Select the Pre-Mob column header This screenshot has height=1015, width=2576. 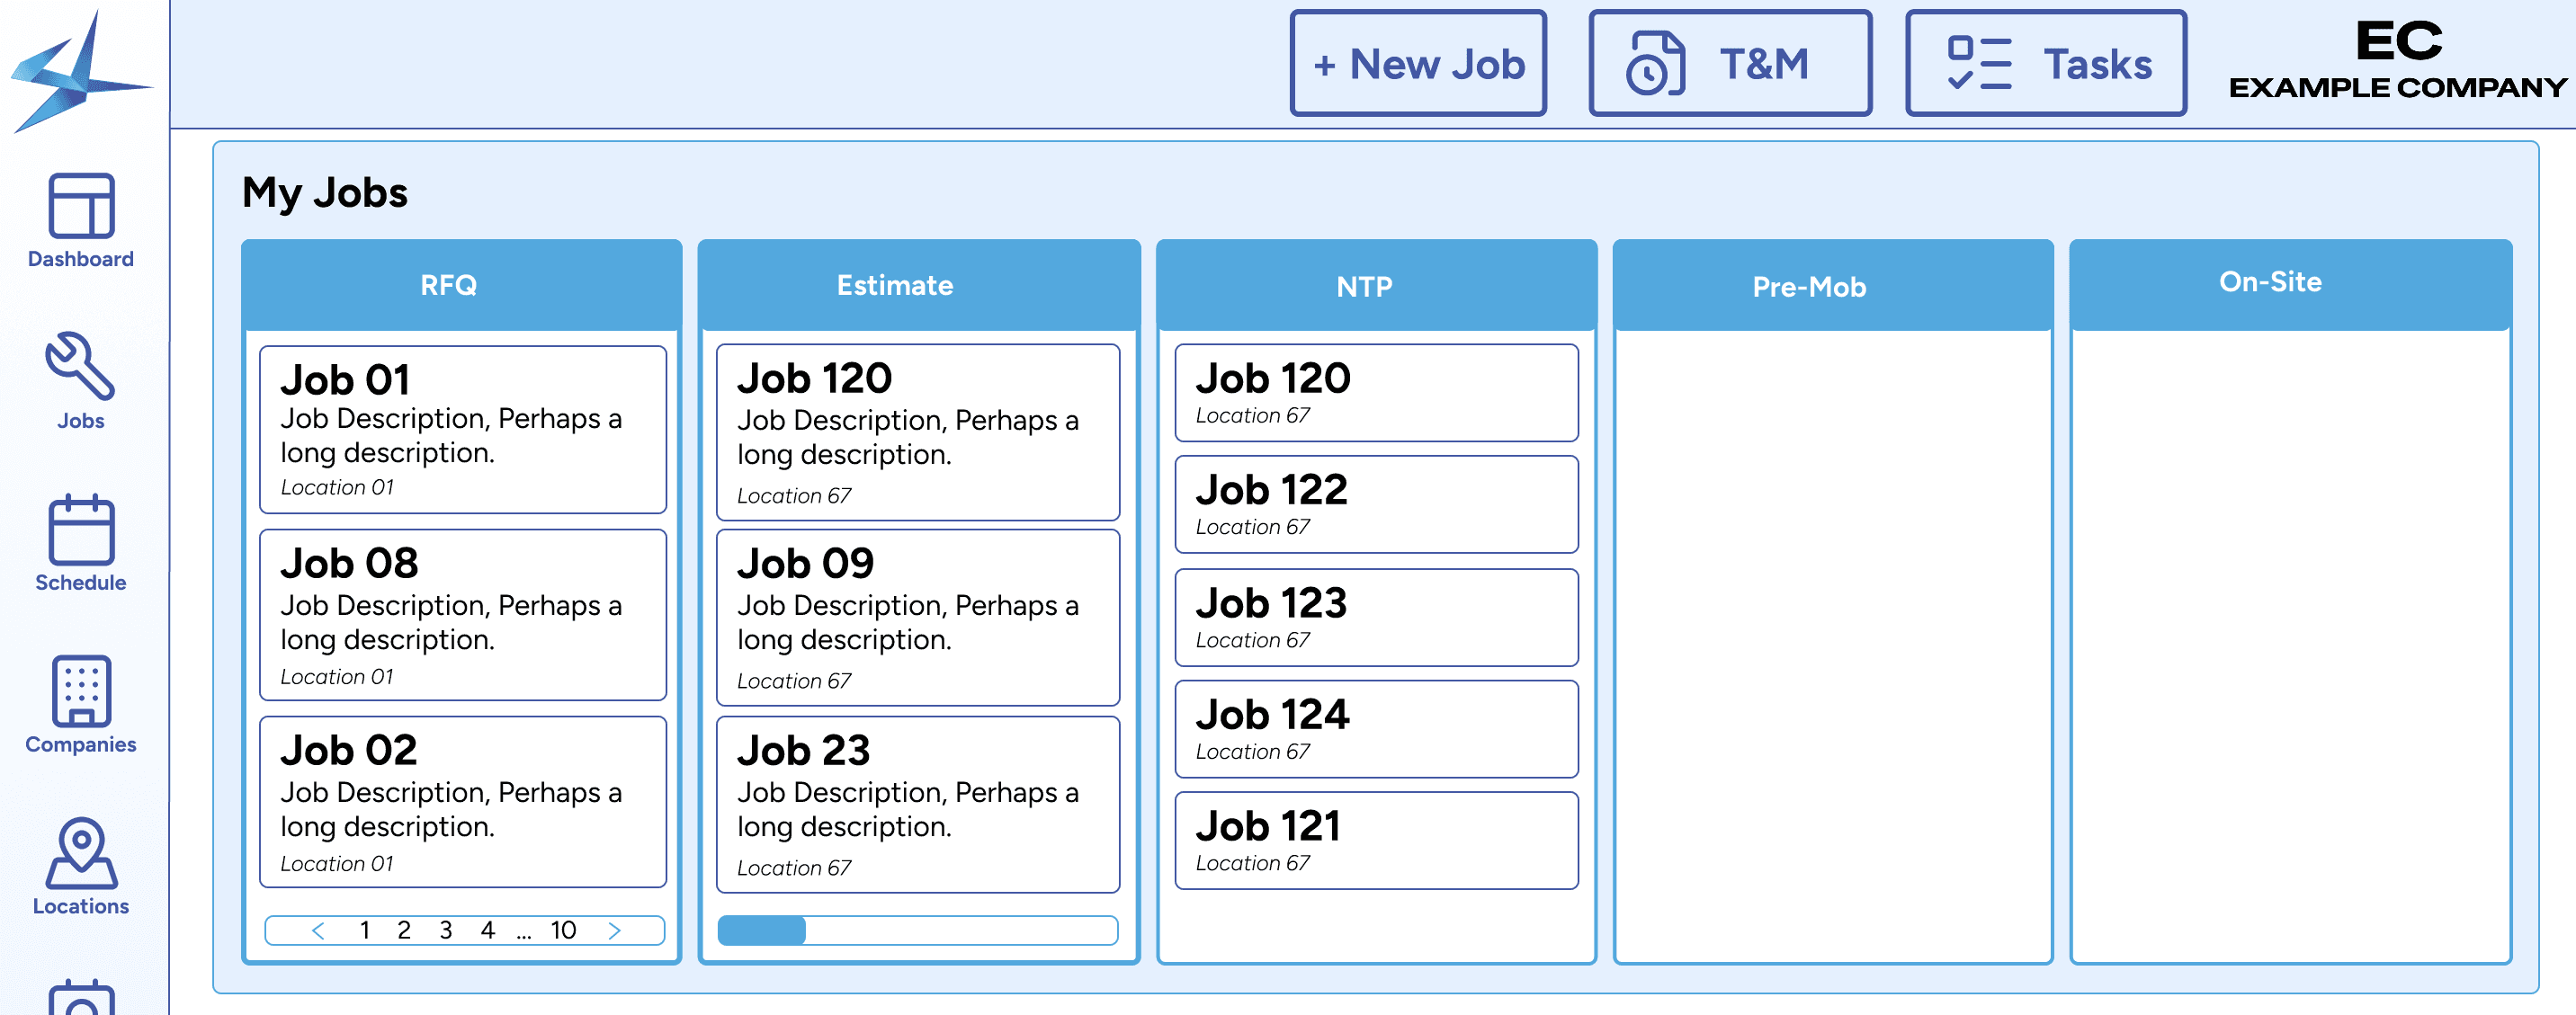pyautogui.click(x=1809, y=287)
